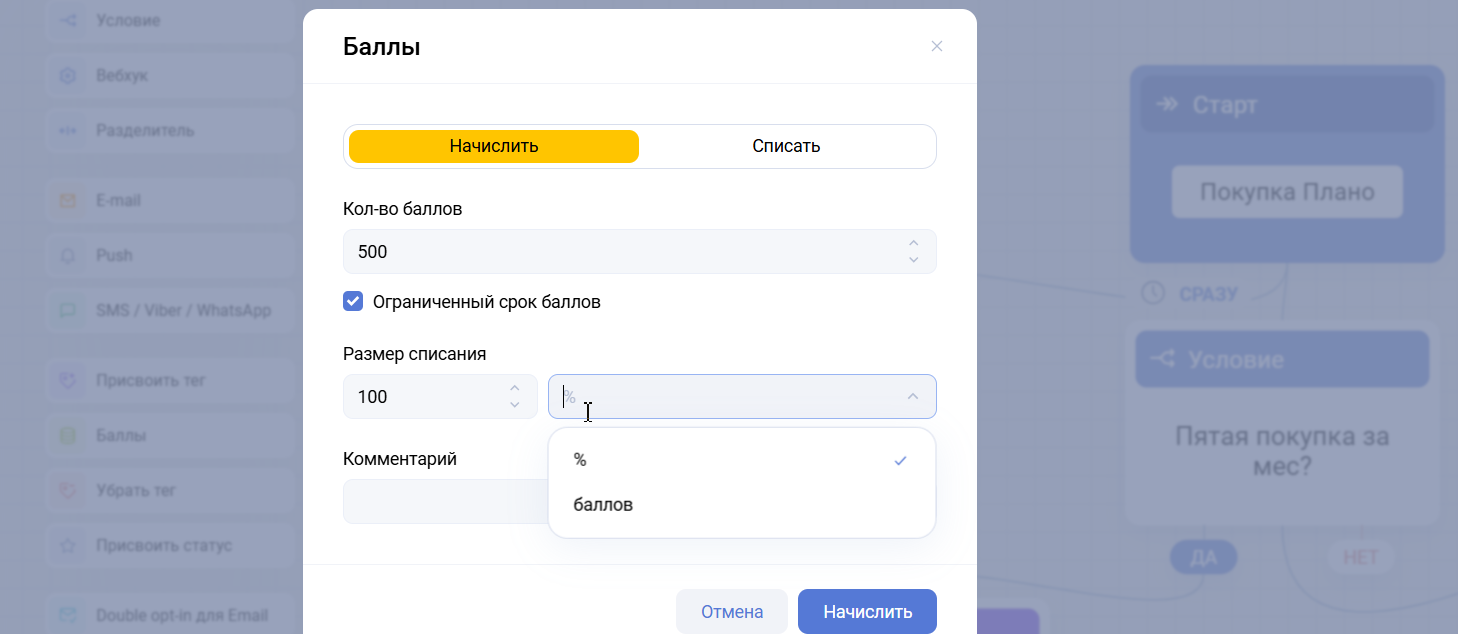The width and height of the screenshot is (1458, 634).
Task: Click the Вебхук icon in sidebar
Action: 68,76
